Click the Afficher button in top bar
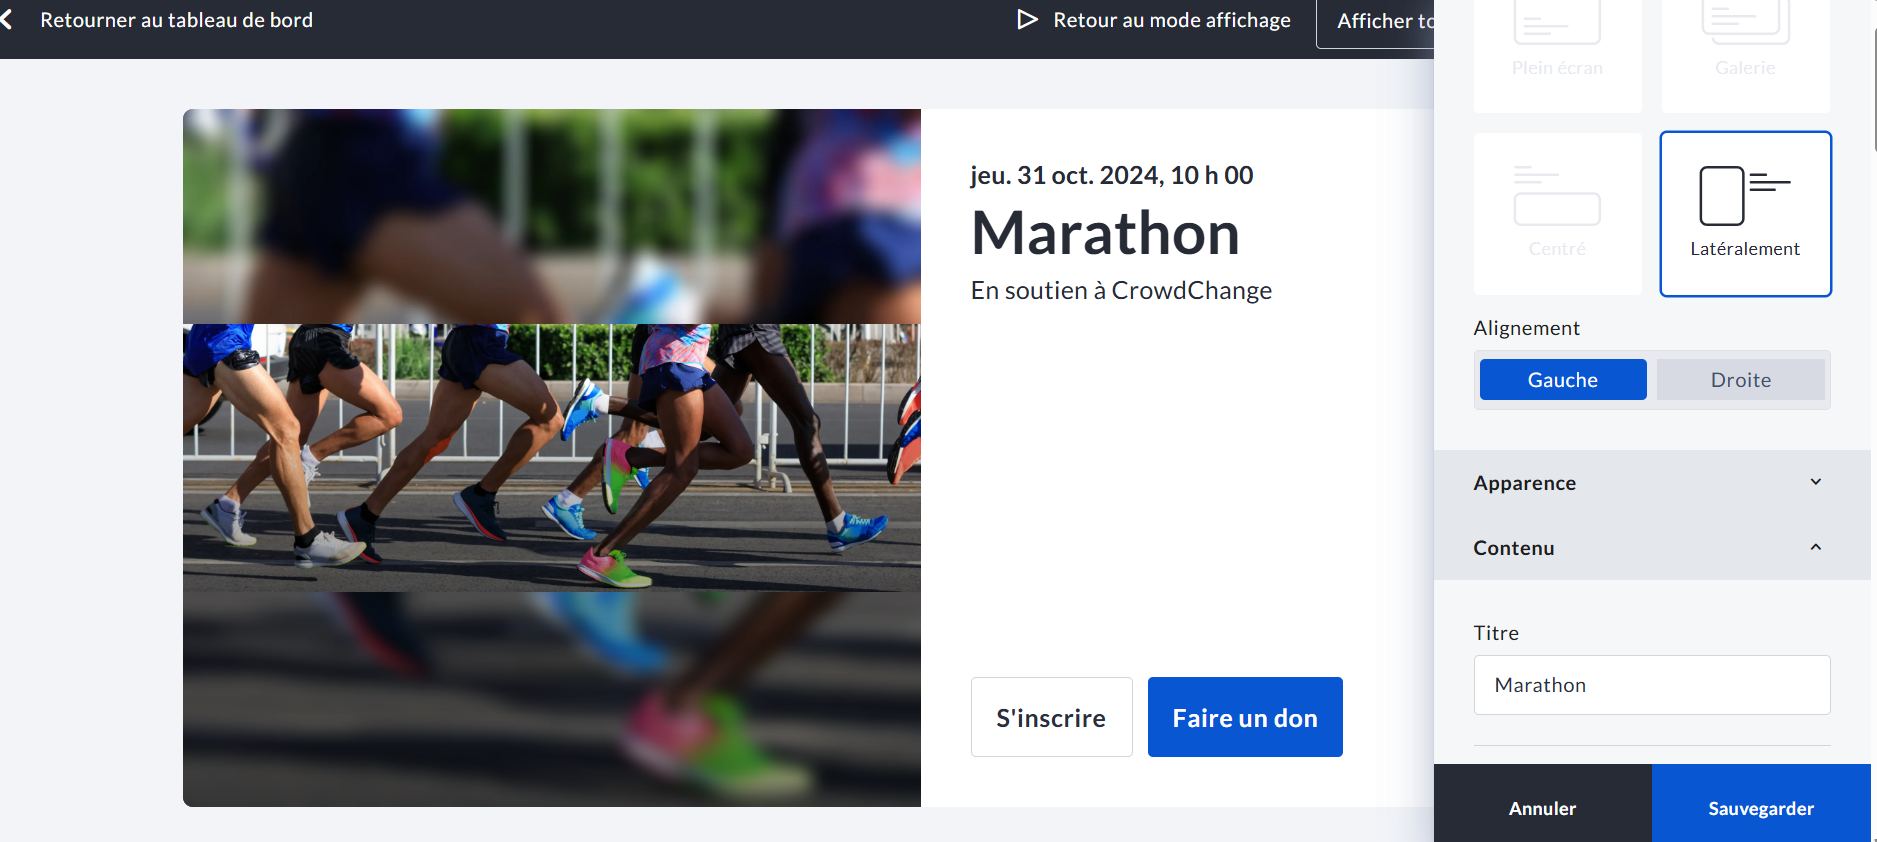1877x842 pixels. pyautogui.click(x=1380, y=22)
